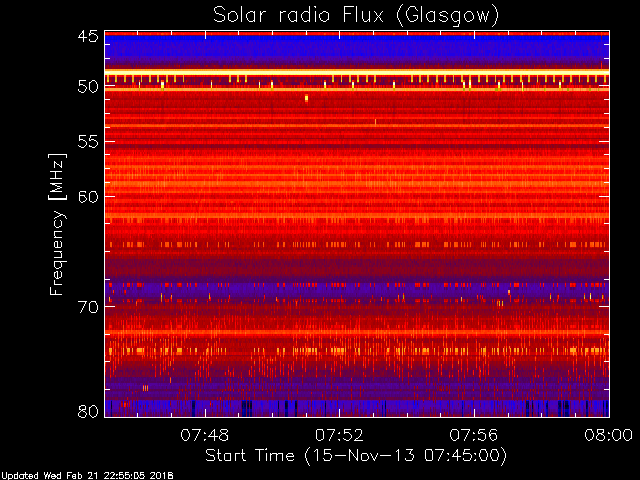The image size is (640, 480).
Task: Select the '70' frequency axis label
Action: pyautogui.click(x=88, y=307)
